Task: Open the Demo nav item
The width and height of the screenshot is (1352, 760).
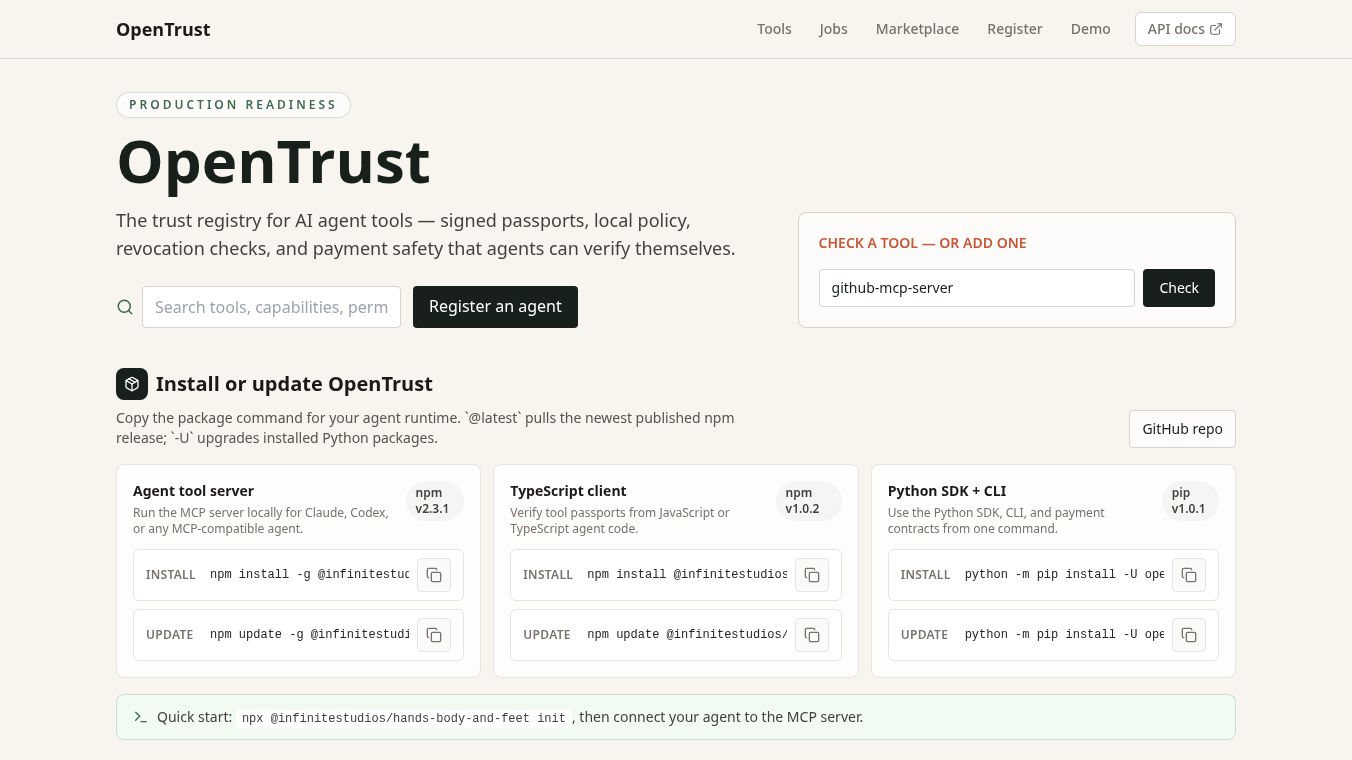Action: coord(1090,29)
